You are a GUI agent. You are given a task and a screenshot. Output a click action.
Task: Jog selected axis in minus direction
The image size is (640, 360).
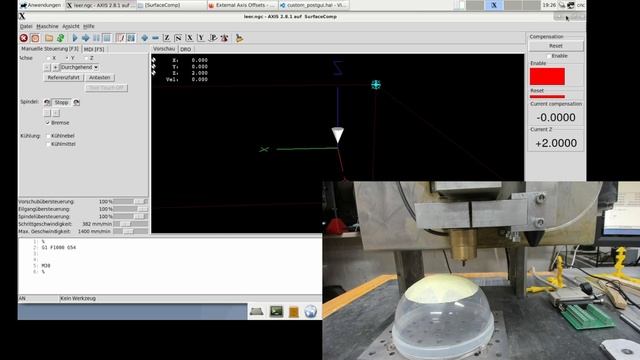coord(47,67)
